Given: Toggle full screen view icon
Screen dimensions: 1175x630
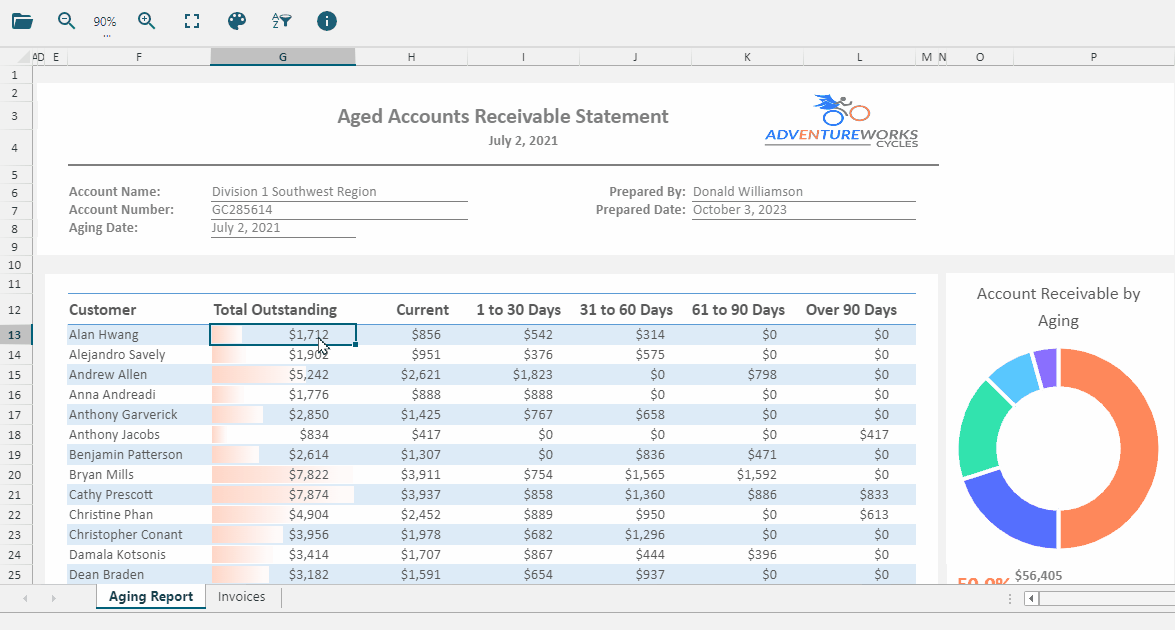Looking at the screenshot, I should 192,21.
